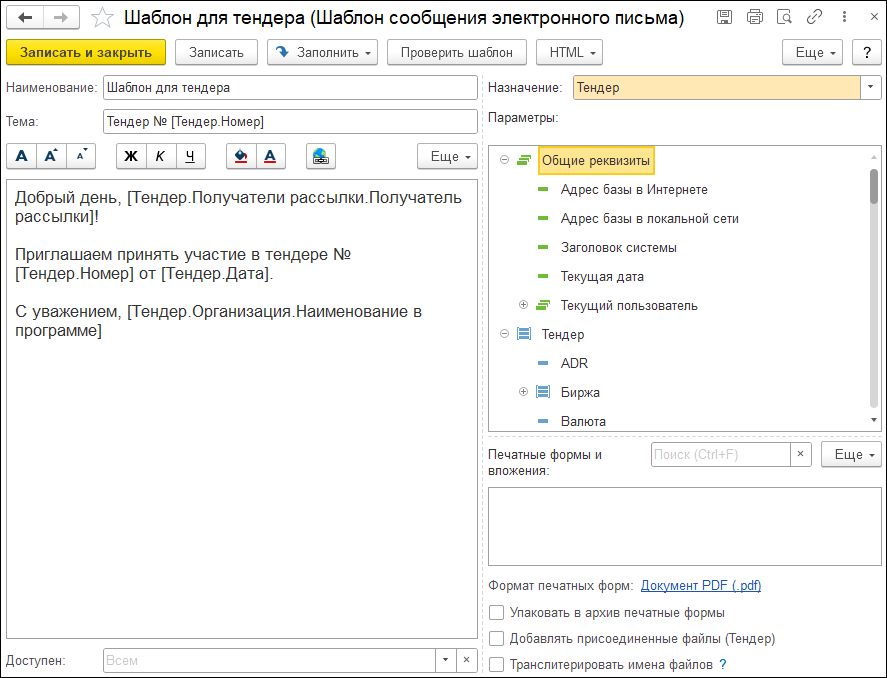Select the Валюта parameter row
Viewport: 887px width, 678px height.
583,421
